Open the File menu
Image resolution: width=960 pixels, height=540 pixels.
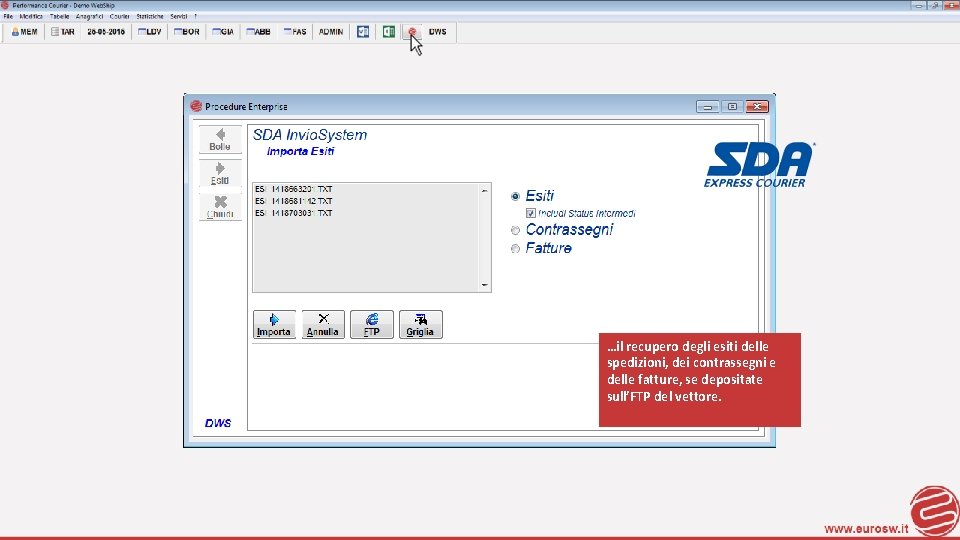(x=8, y=17)
